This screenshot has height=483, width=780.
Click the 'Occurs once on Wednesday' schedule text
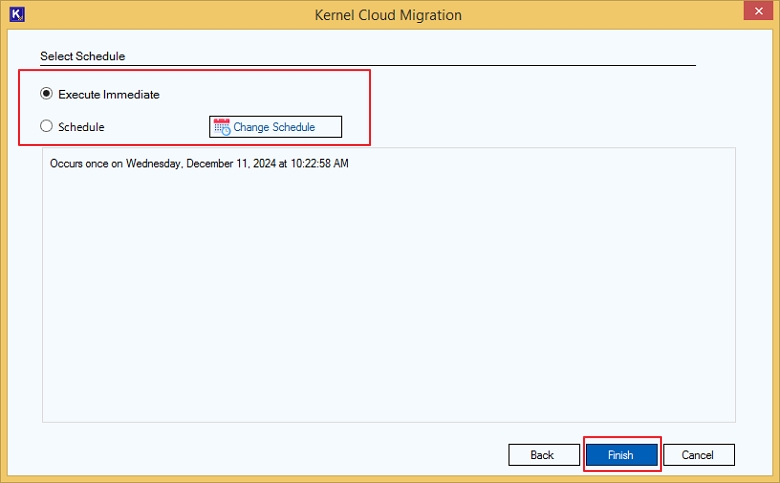click(199, 164)
